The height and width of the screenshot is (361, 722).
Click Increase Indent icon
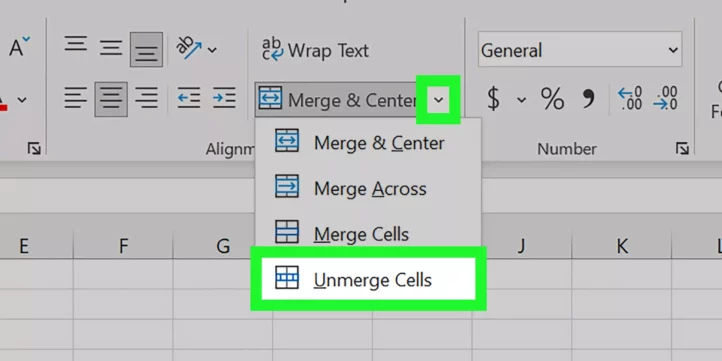224,98
